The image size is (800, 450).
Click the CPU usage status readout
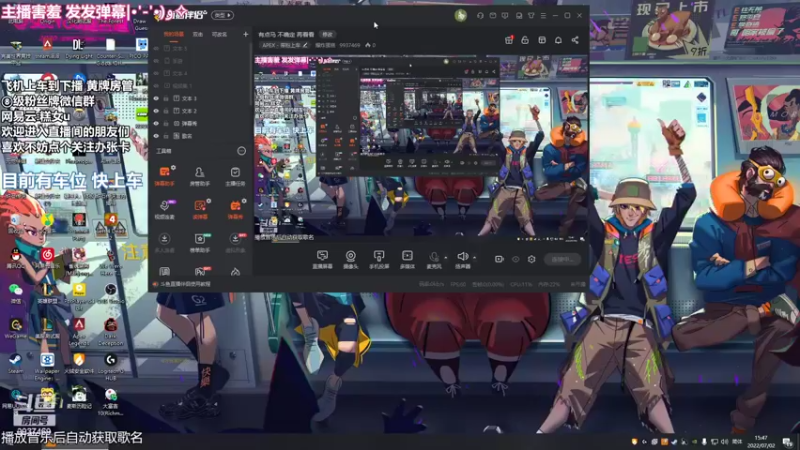(521, 284)
